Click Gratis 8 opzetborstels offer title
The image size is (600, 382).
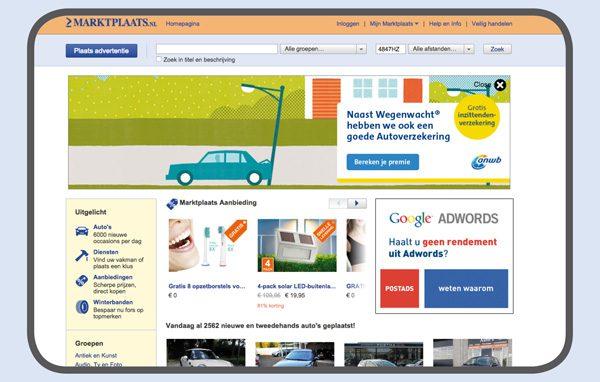point(207,286)
